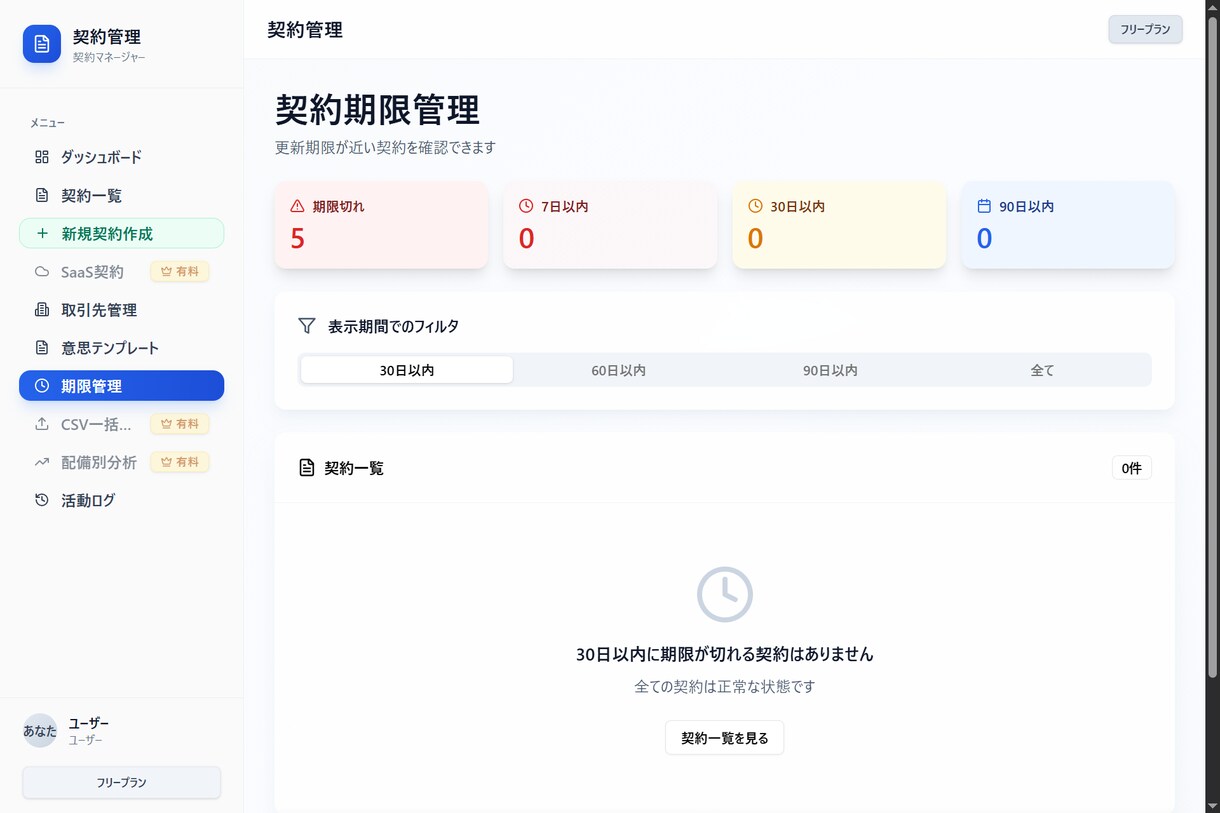Open 配備別分析 paid menu item
The height and width of the screenshot is (813, 1220).
pos(121,462)
